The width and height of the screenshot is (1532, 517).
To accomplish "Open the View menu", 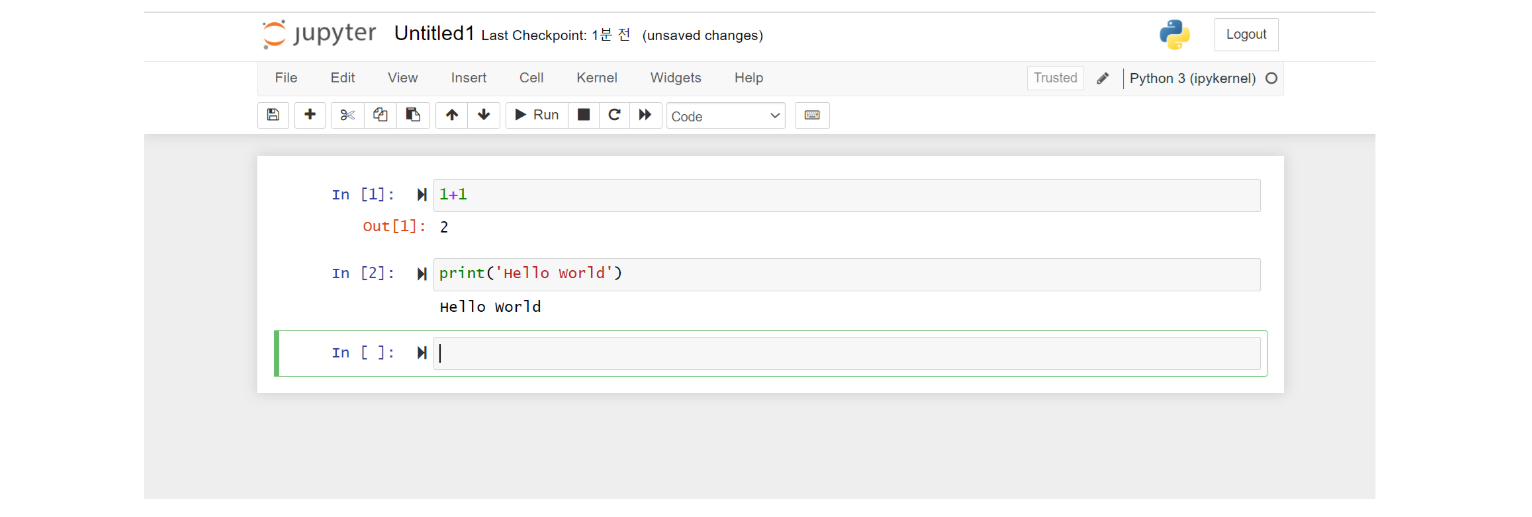I will pyautogui.click(x=403, y=78).
